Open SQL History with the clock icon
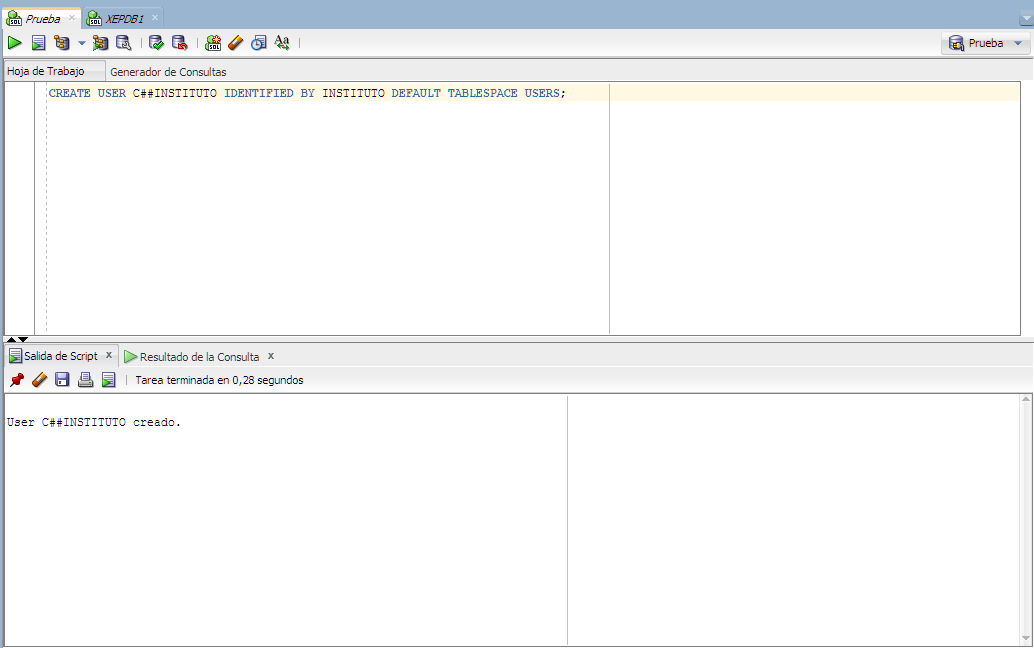 click(x=259, y=43)
